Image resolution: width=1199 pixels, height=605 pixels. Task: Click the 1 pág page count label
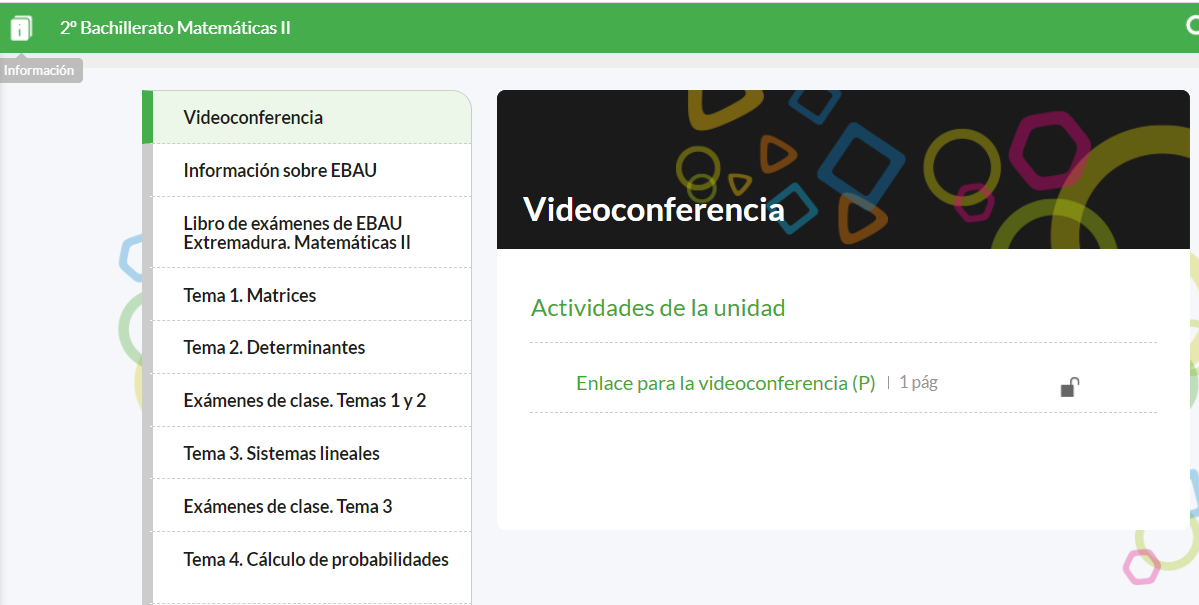click(x=918, y=382)
